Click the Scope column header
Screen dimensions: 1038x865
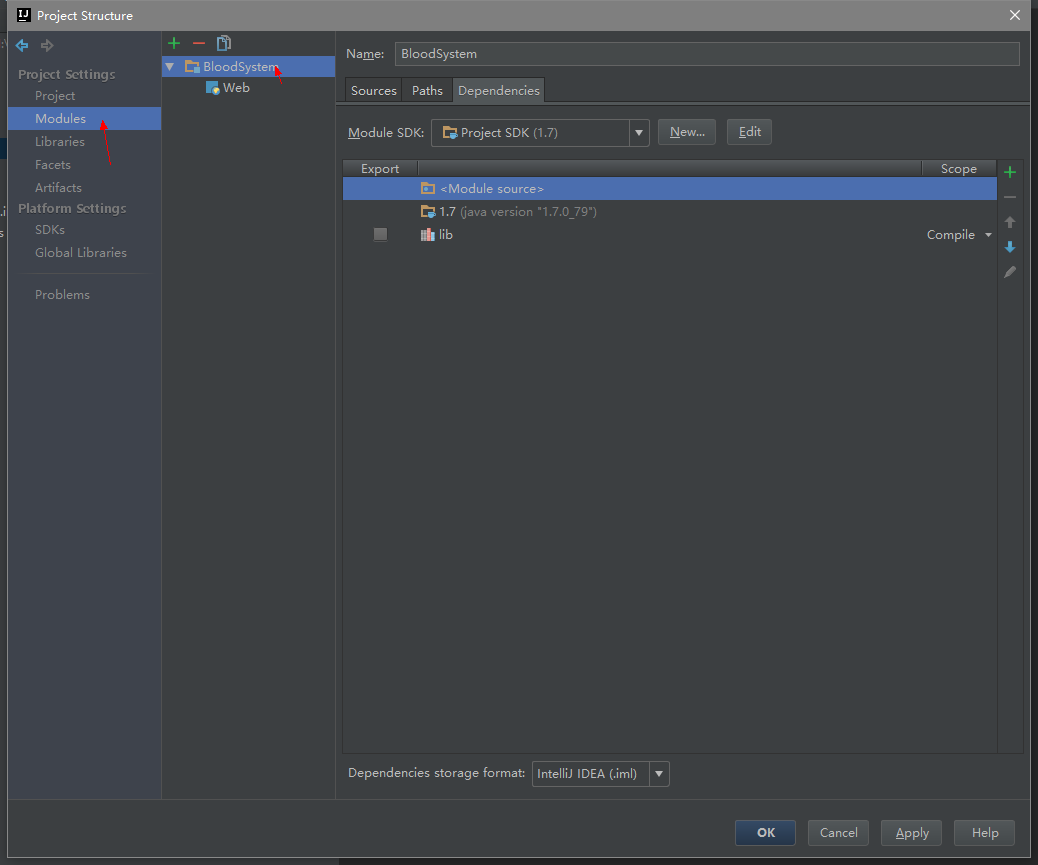click(959, 169)
